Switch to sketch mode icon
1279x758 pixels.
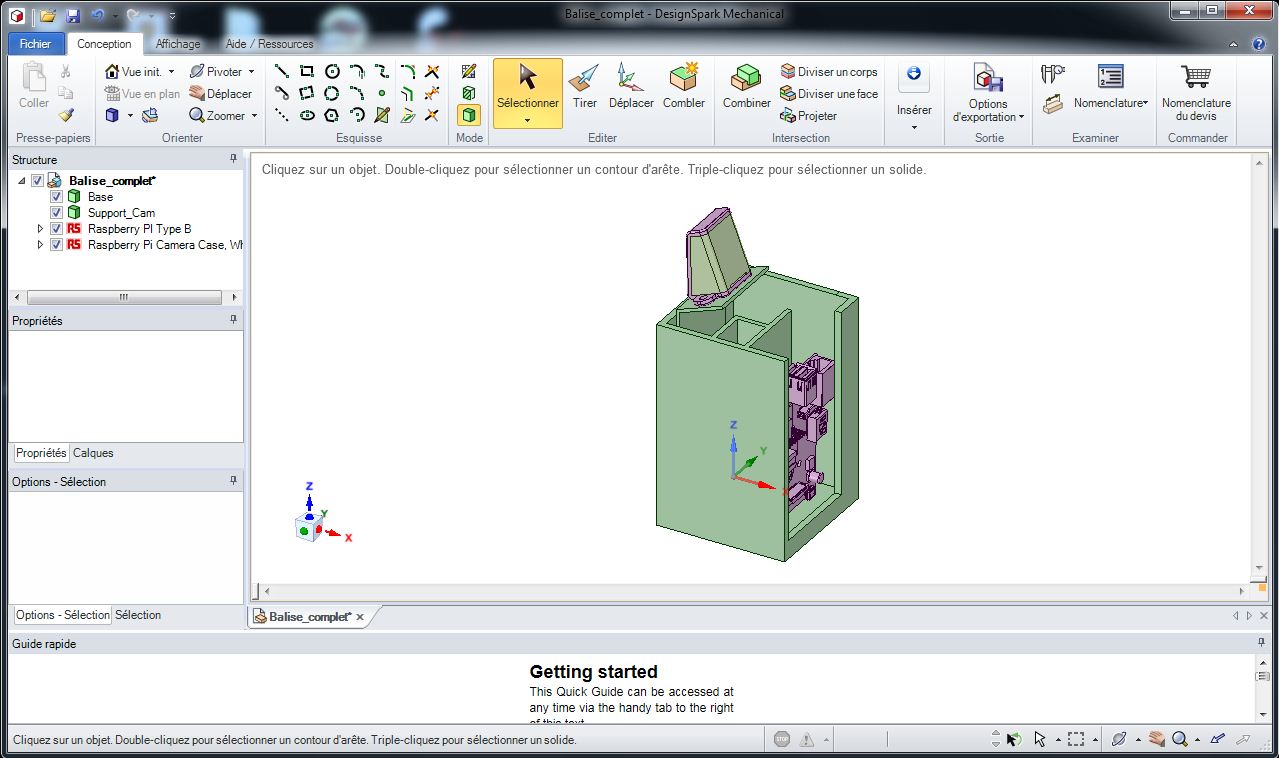(x=469, y=71)
